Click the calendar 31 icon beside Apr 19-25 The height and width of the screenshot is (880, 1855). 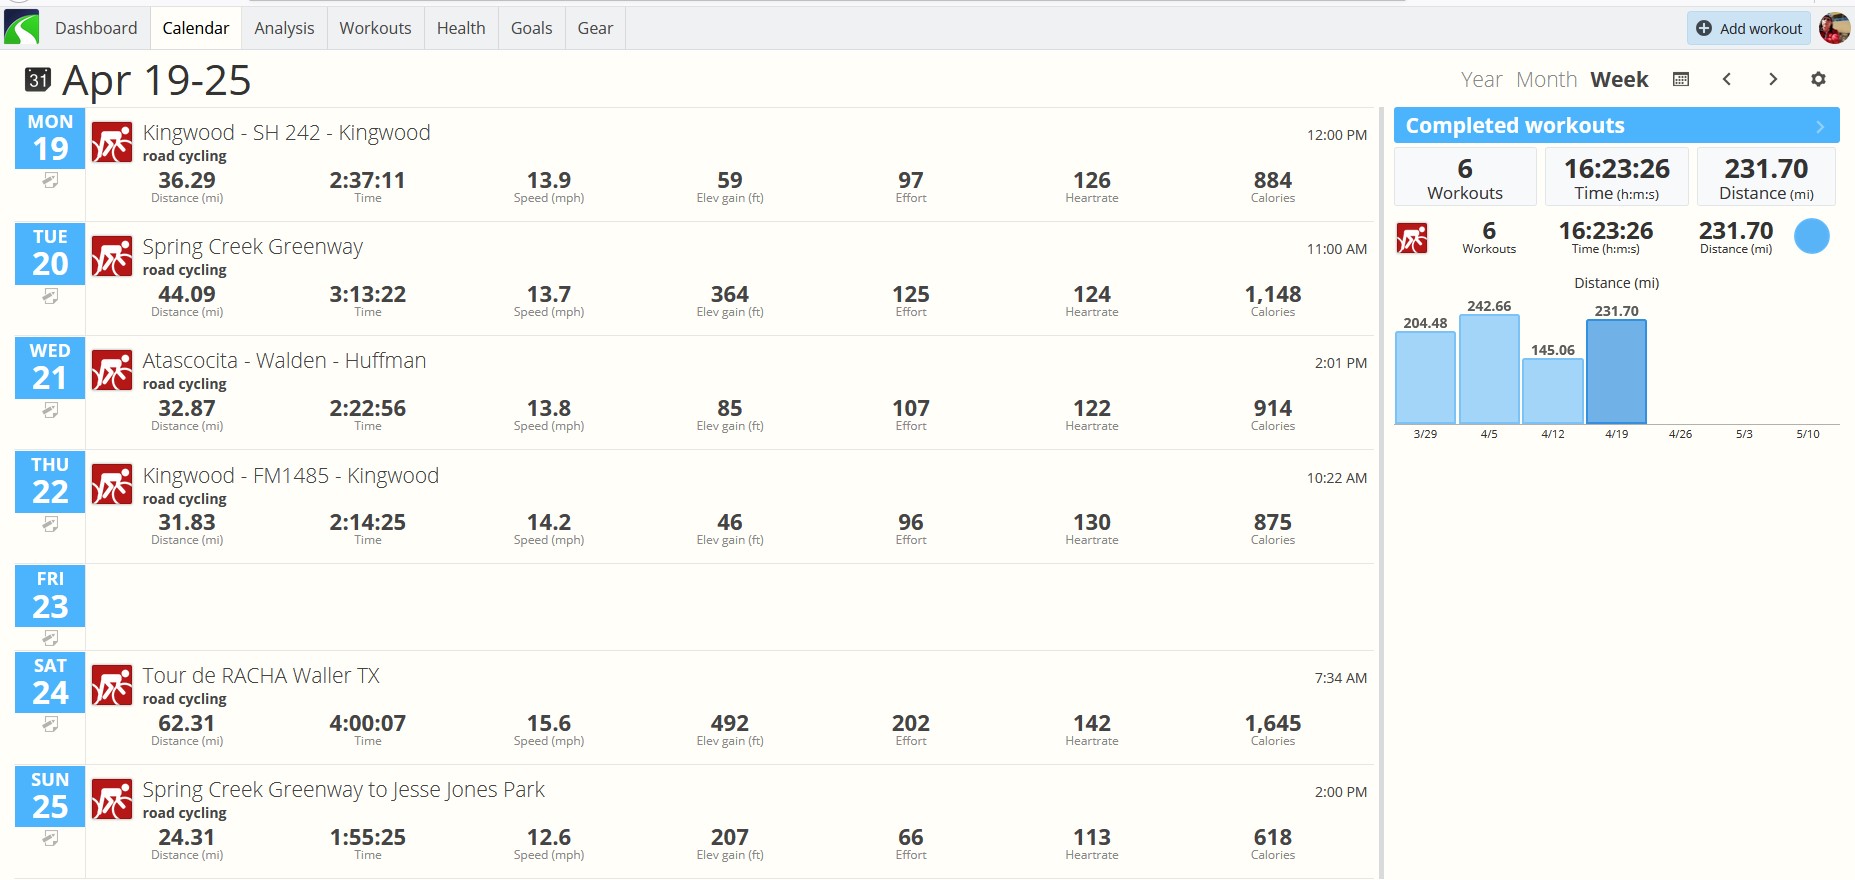tap(38, 79)
